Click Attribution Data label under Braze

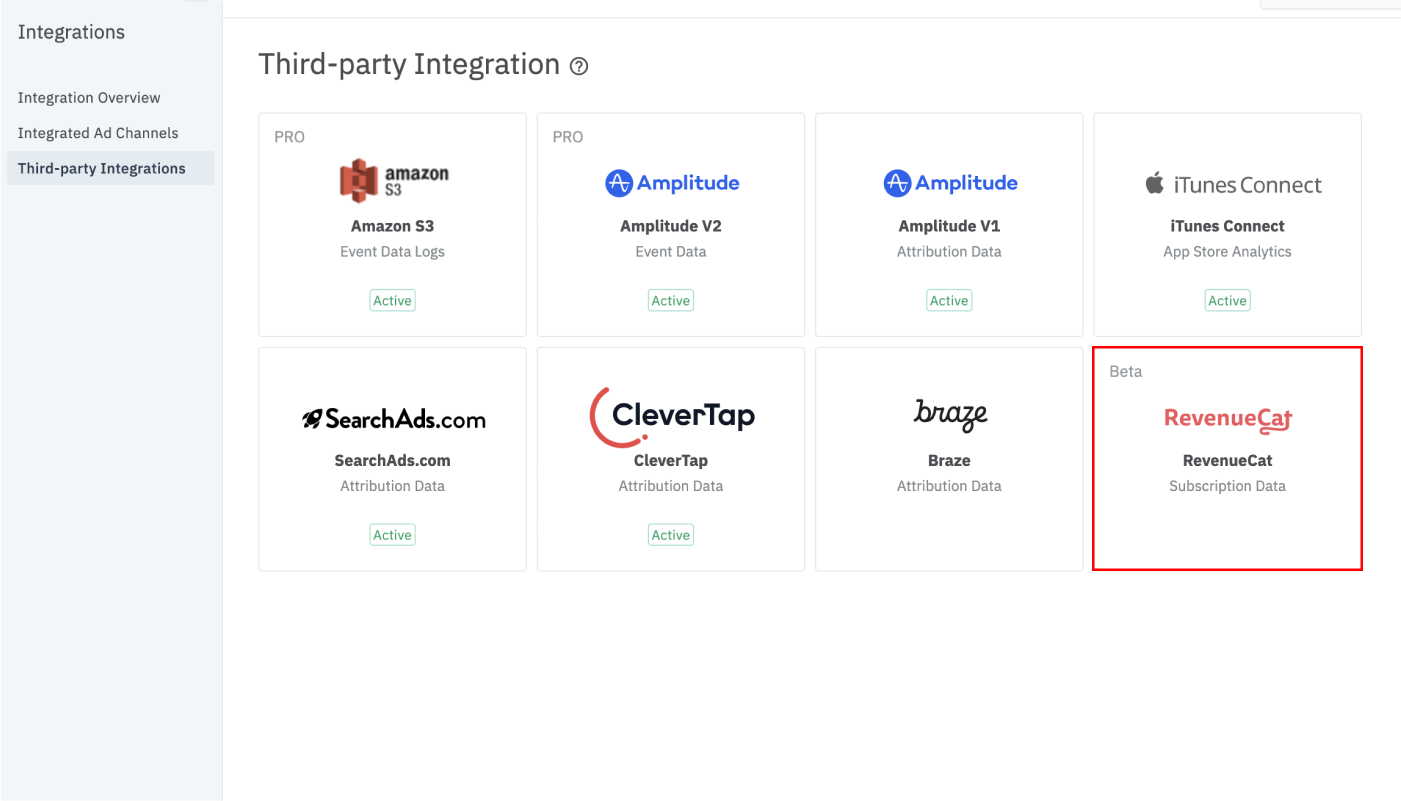click(949, 486)
